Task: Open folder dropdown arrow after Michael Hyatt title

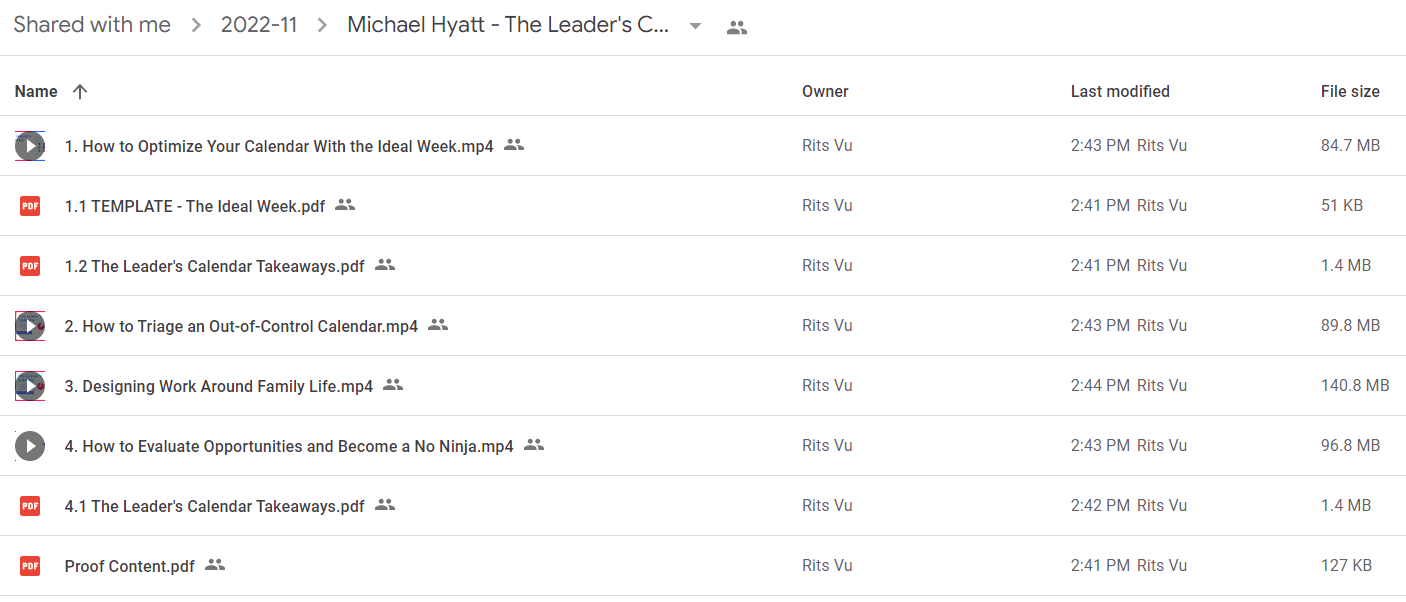Action: [695, 26]
